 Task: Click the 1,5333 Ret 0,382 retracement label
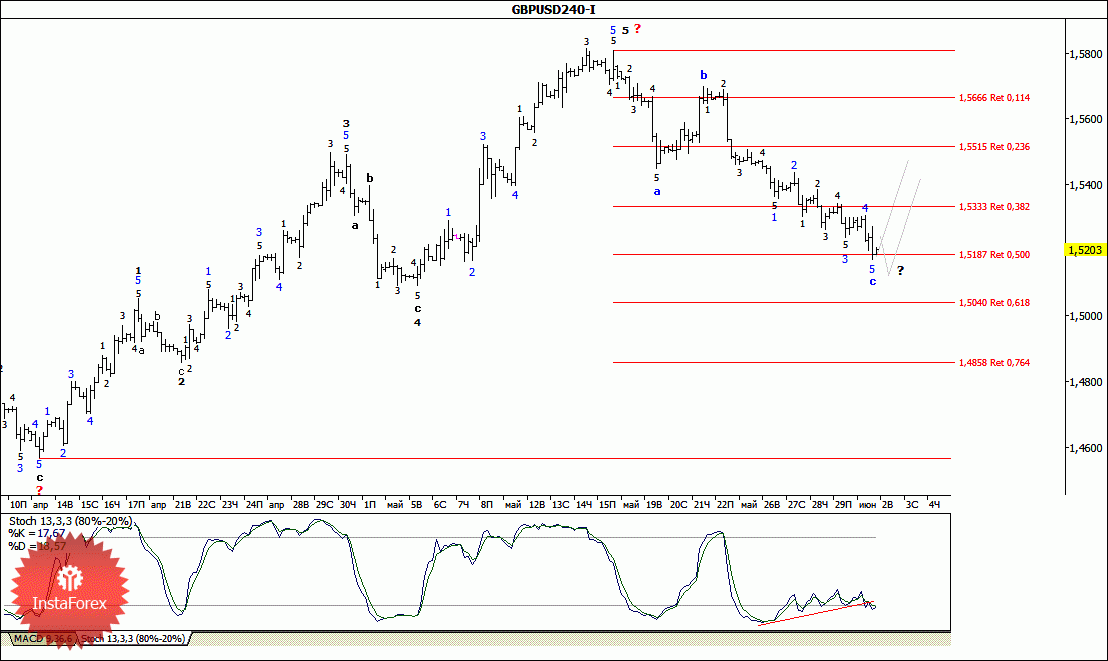pyautogui.click(x=994, y=206)
